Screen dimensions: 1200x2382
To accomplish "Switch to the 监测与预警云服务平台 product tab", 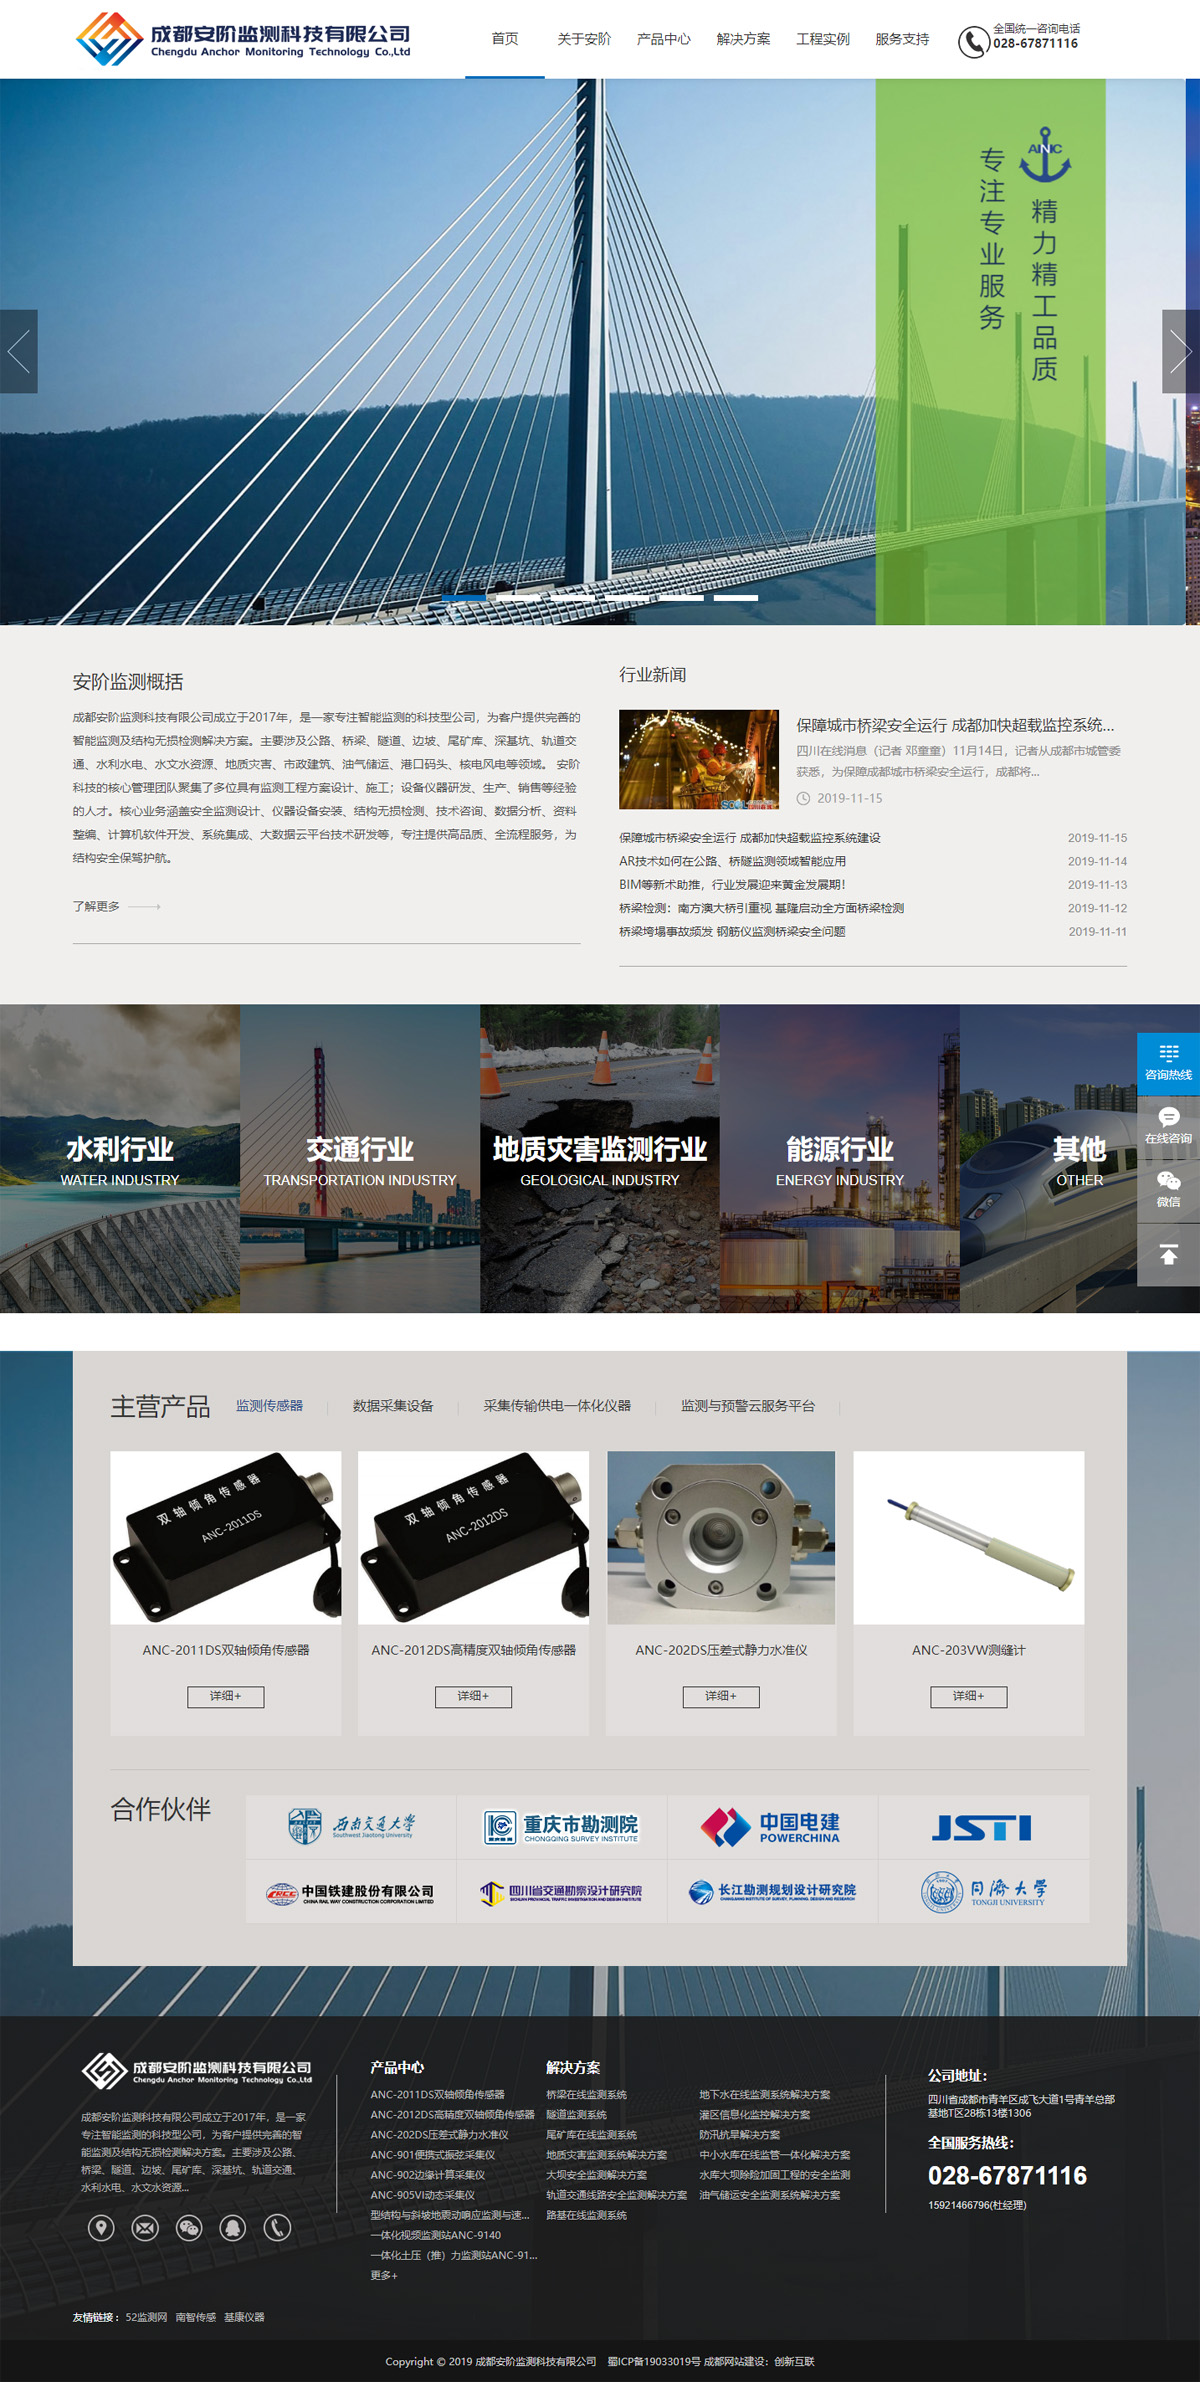I will pyautogui.click(x=747, y=1406).
